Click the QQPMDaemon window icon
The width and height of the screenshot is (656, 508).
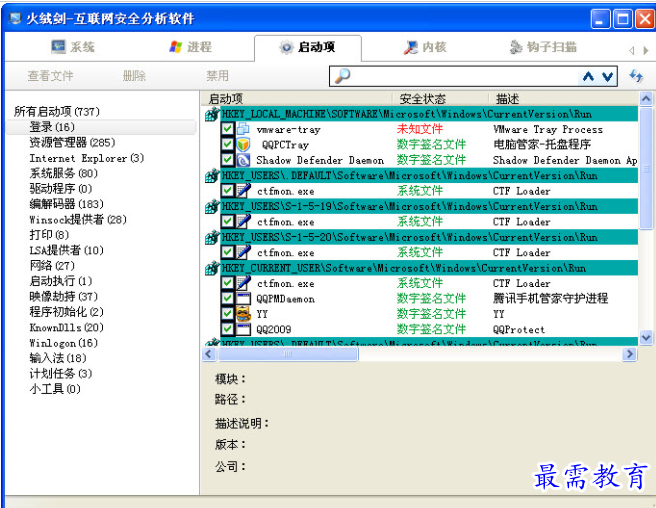(243, 298)
